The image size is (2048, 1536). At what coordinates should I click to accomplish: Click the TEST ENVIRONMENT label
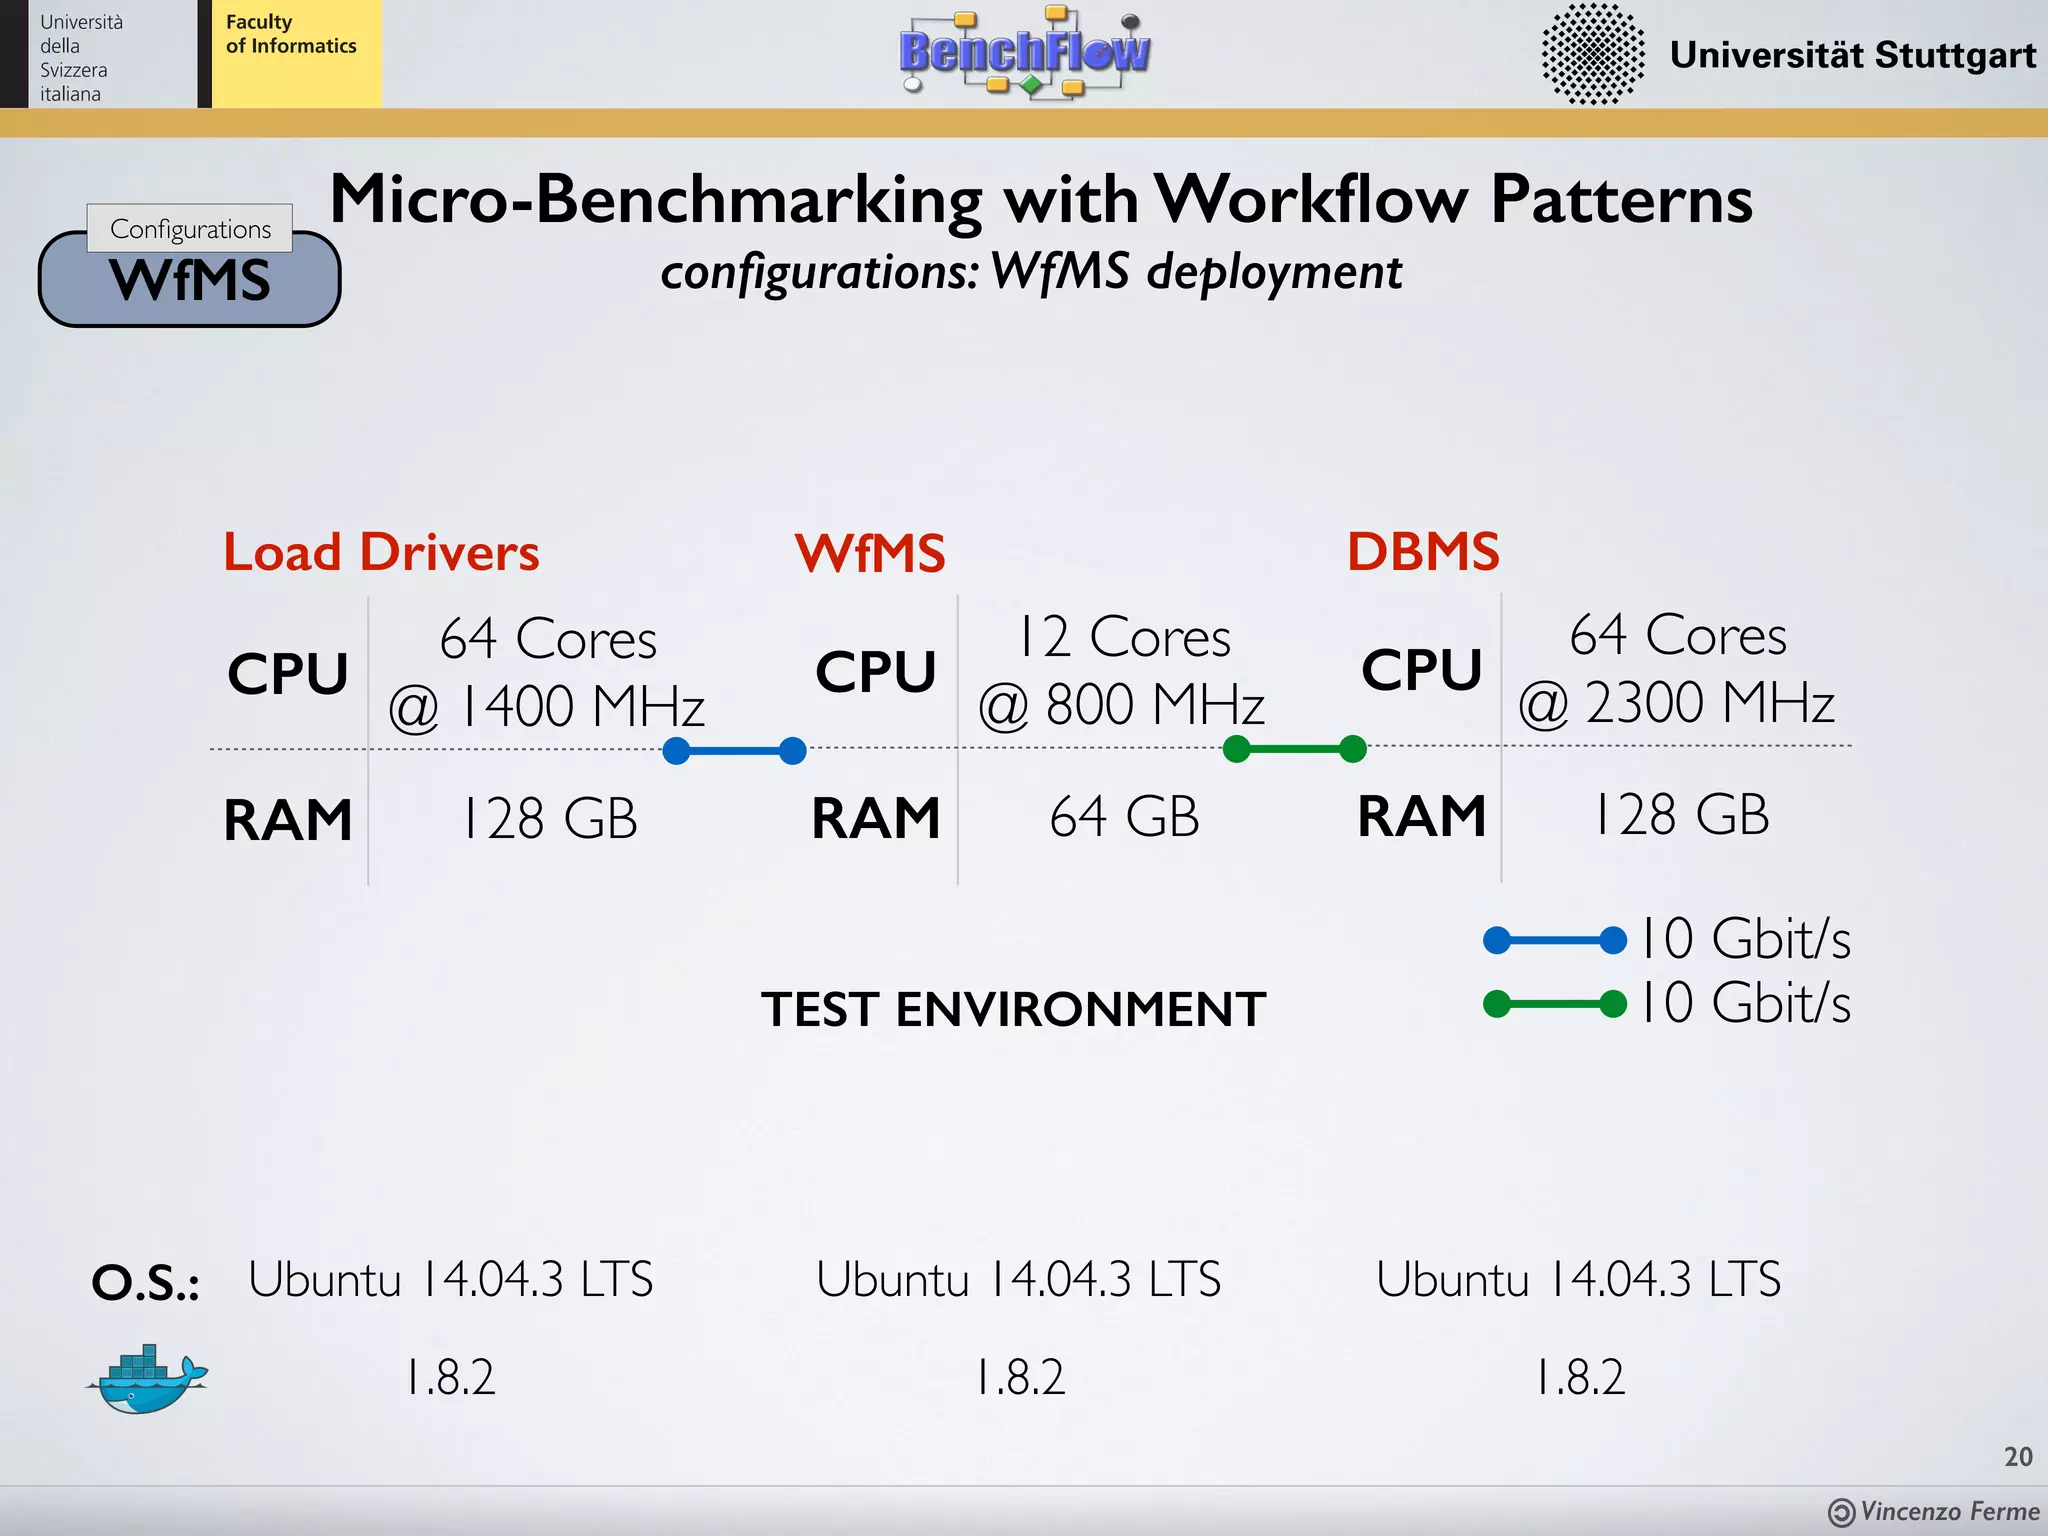point(1014,1009)
